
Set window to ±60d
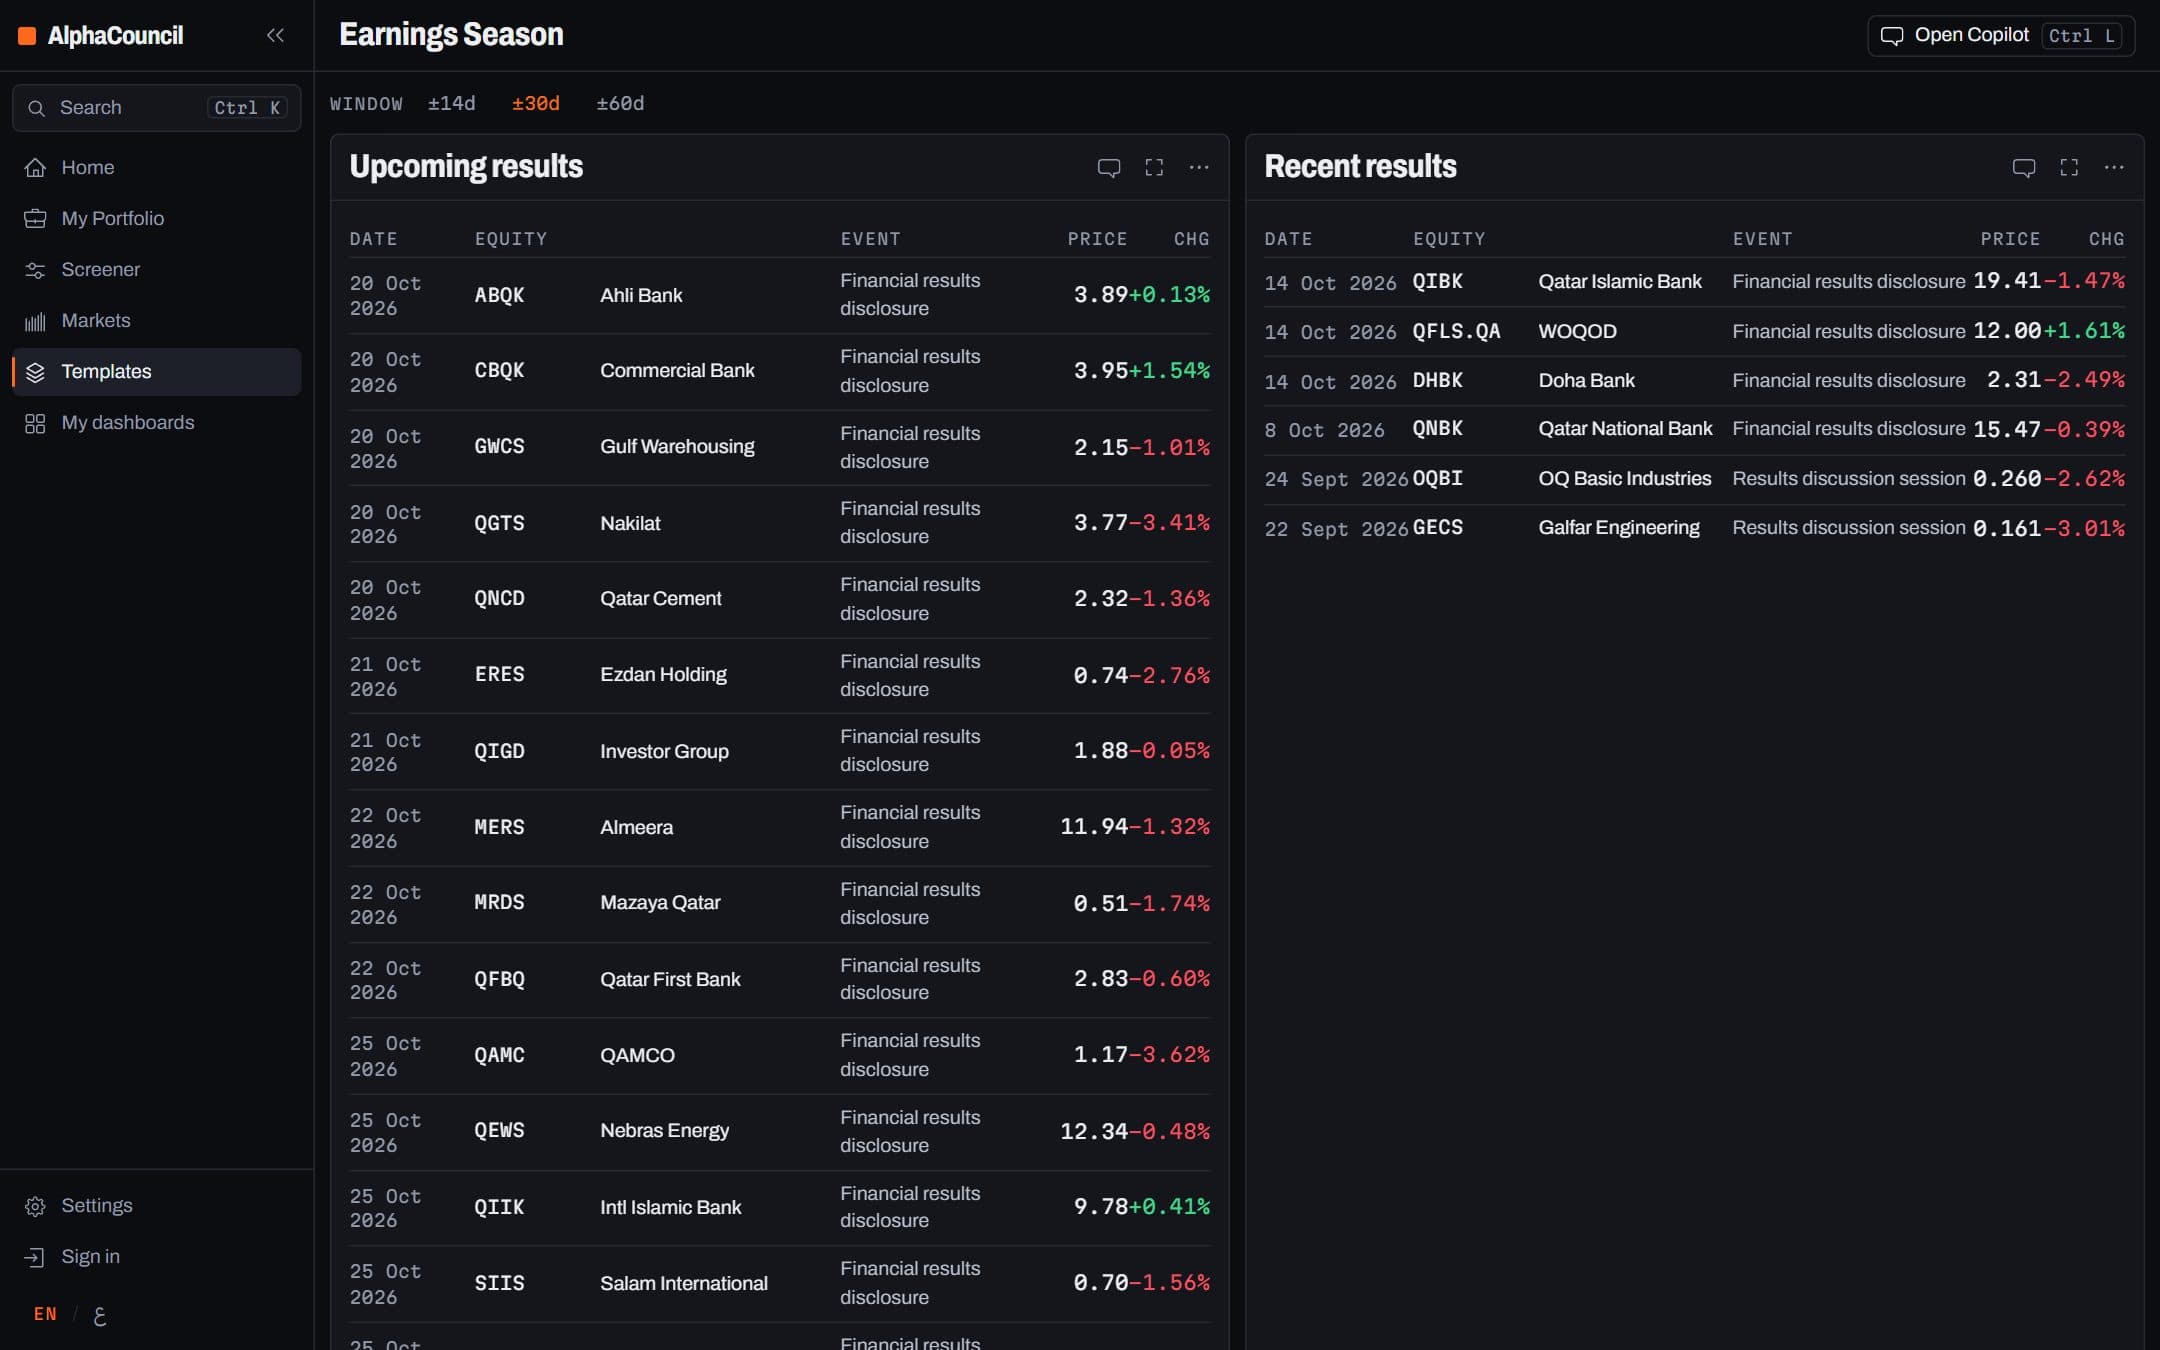point(620,103)
